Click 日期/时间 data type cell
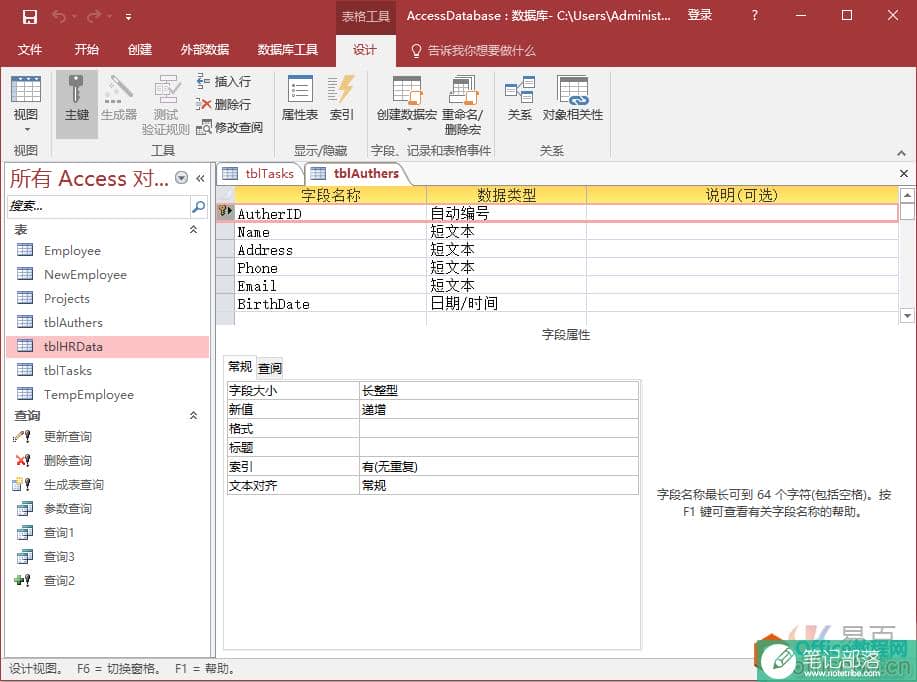Viewport: 917px width, 682px height. (506, 304)
